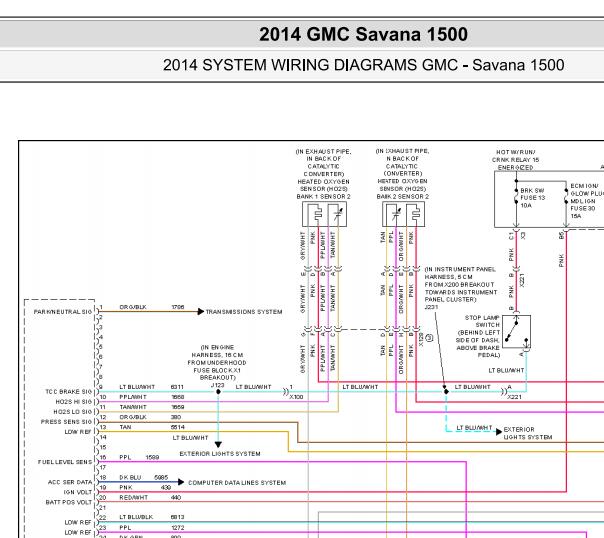Click the down arrow above EXTERIOR LIGHTS SYSTEM under J123
Viewport: 604px width, 538px height.
[218, 445]
